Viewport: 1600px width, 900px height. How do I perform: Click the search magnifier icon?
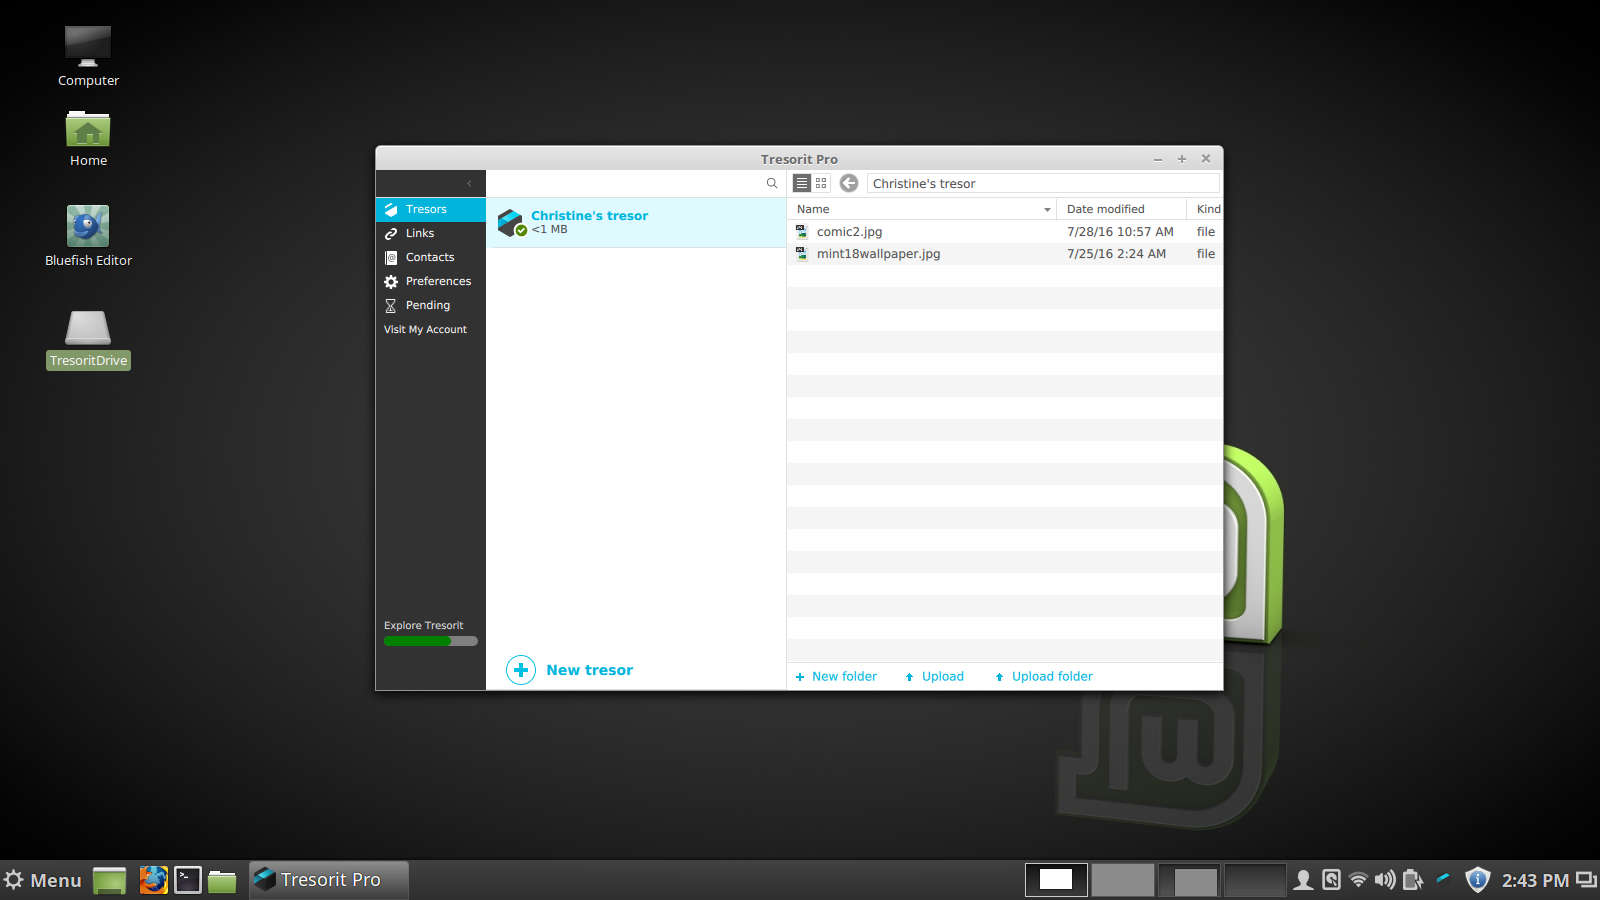[x=772, y=183]
